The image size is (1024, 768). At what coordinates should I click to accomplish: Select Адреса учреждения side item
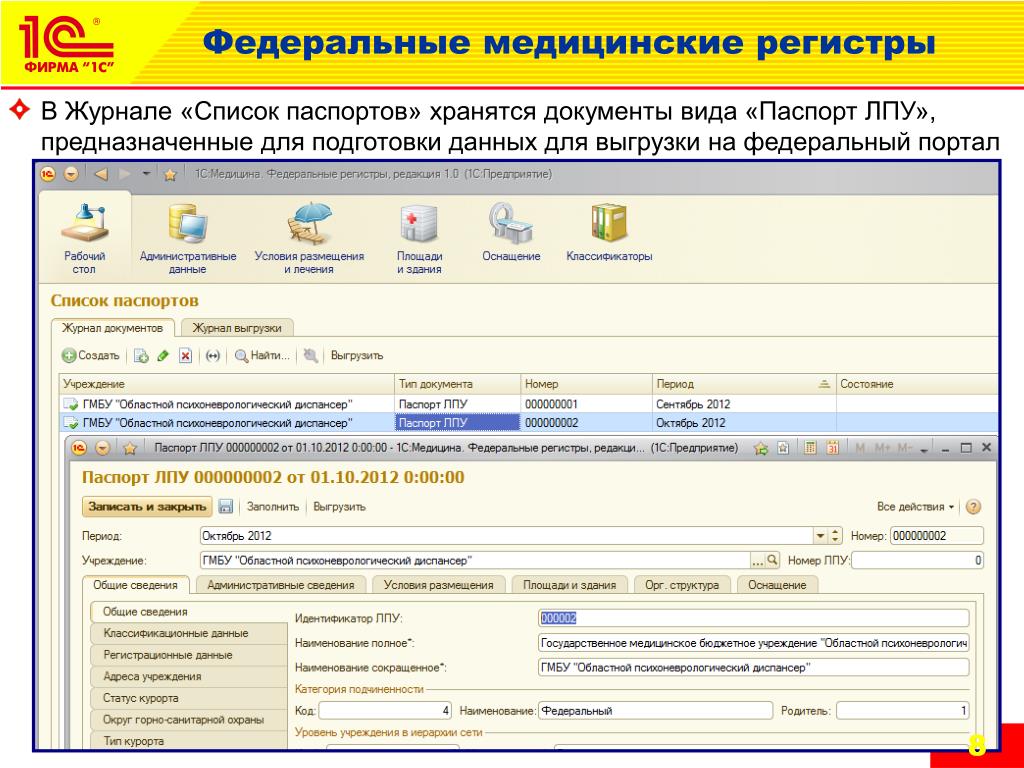tap(189, 677)
